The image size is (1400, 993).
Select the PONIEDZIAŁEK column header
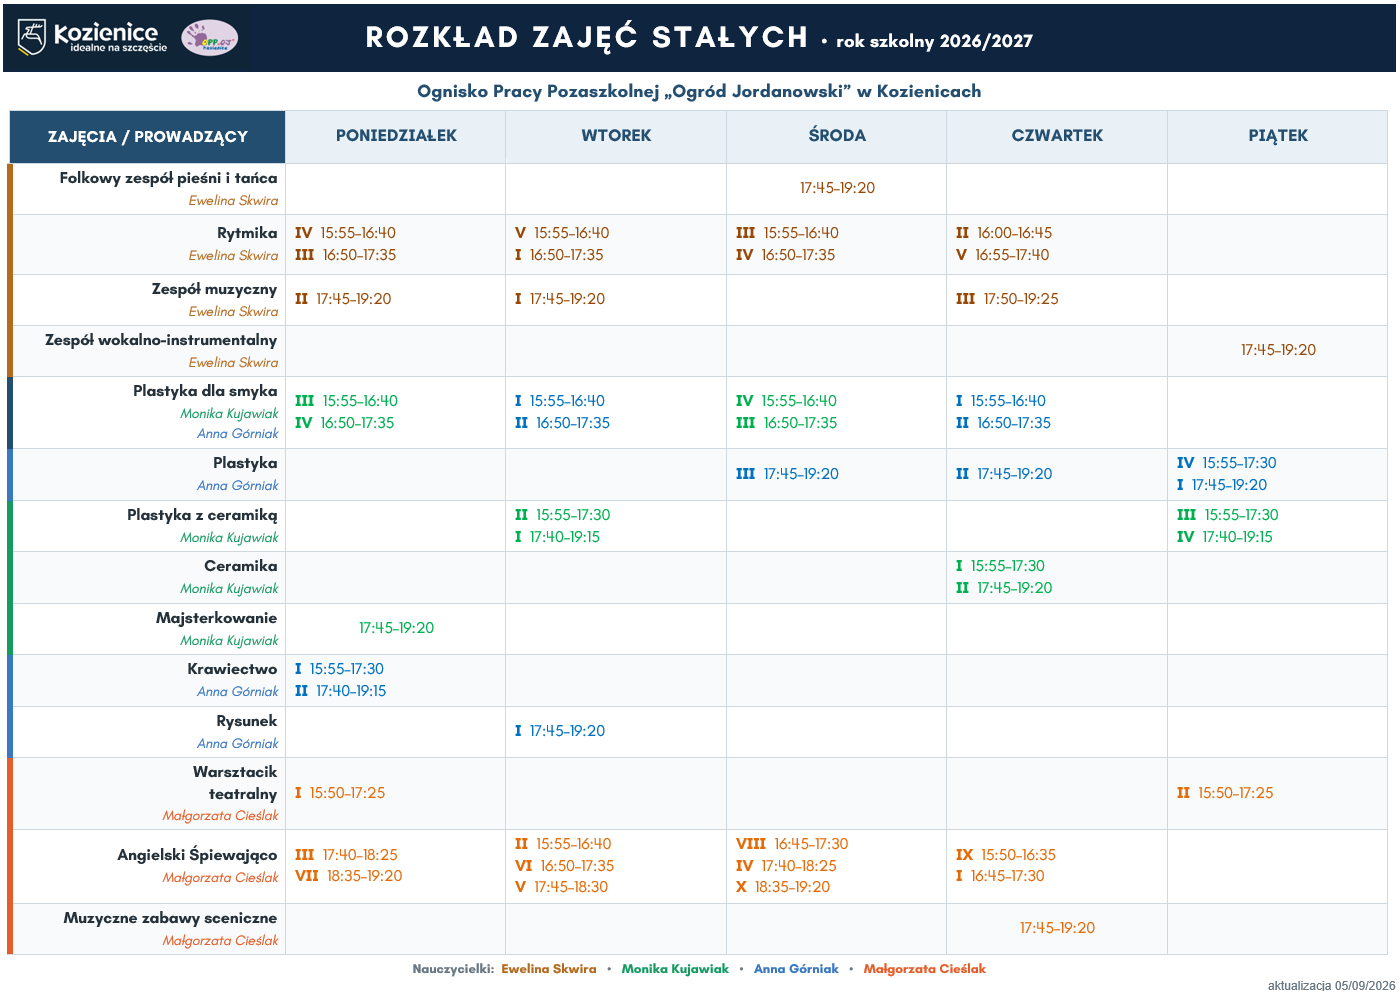pyautogui.click(x=396, y=136)
